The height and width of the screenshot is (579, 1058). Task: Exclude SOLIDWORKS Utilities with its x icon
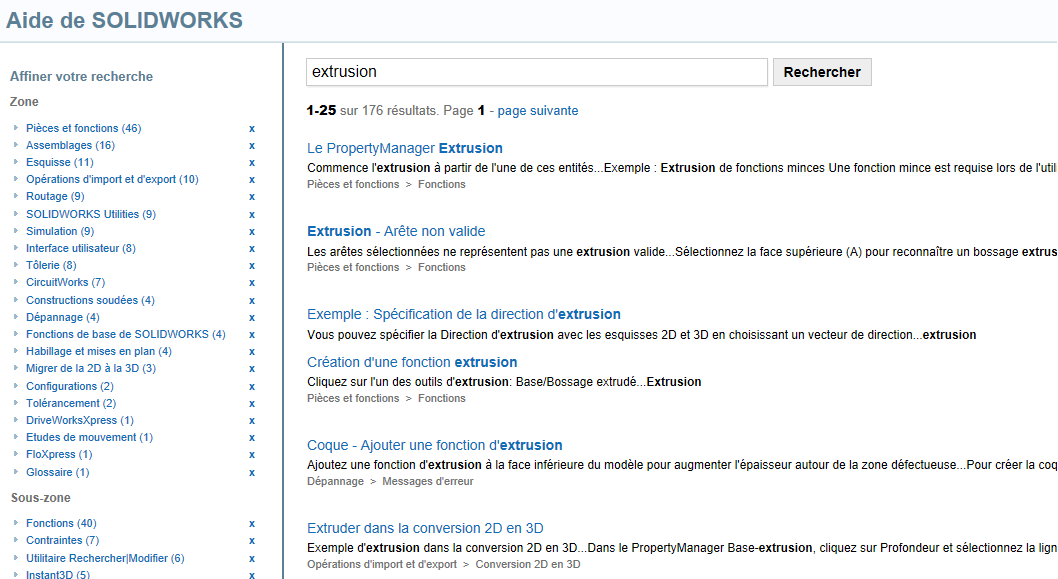coord(252,215)
